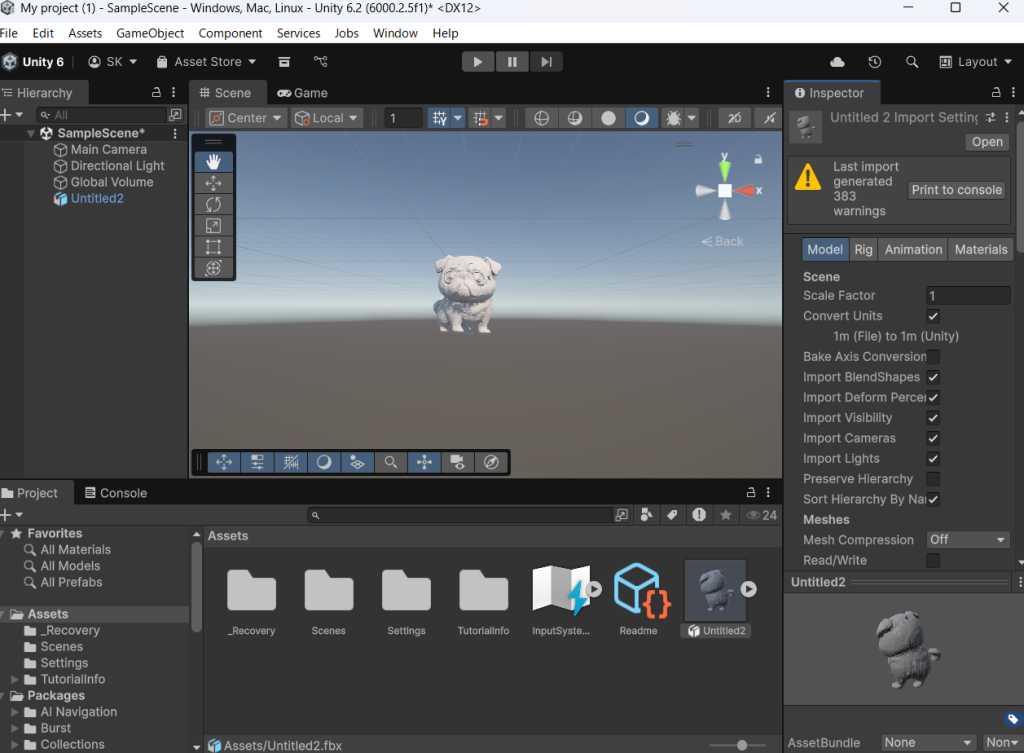Uncheck Import BlendShapes option
The image size is (1024, 753).
pyautogui.click(x=933, y=377)
